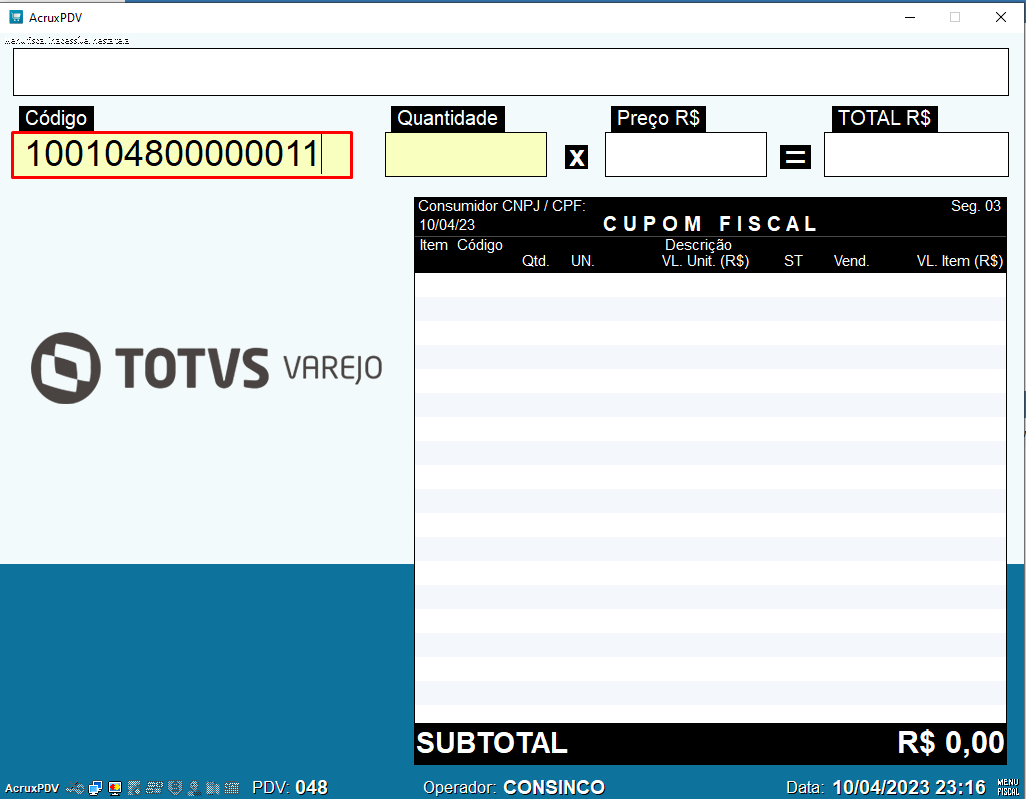Click the AcruxPDV cart icon in title bar
This screenshot has width=1026, height=799.
16,17
